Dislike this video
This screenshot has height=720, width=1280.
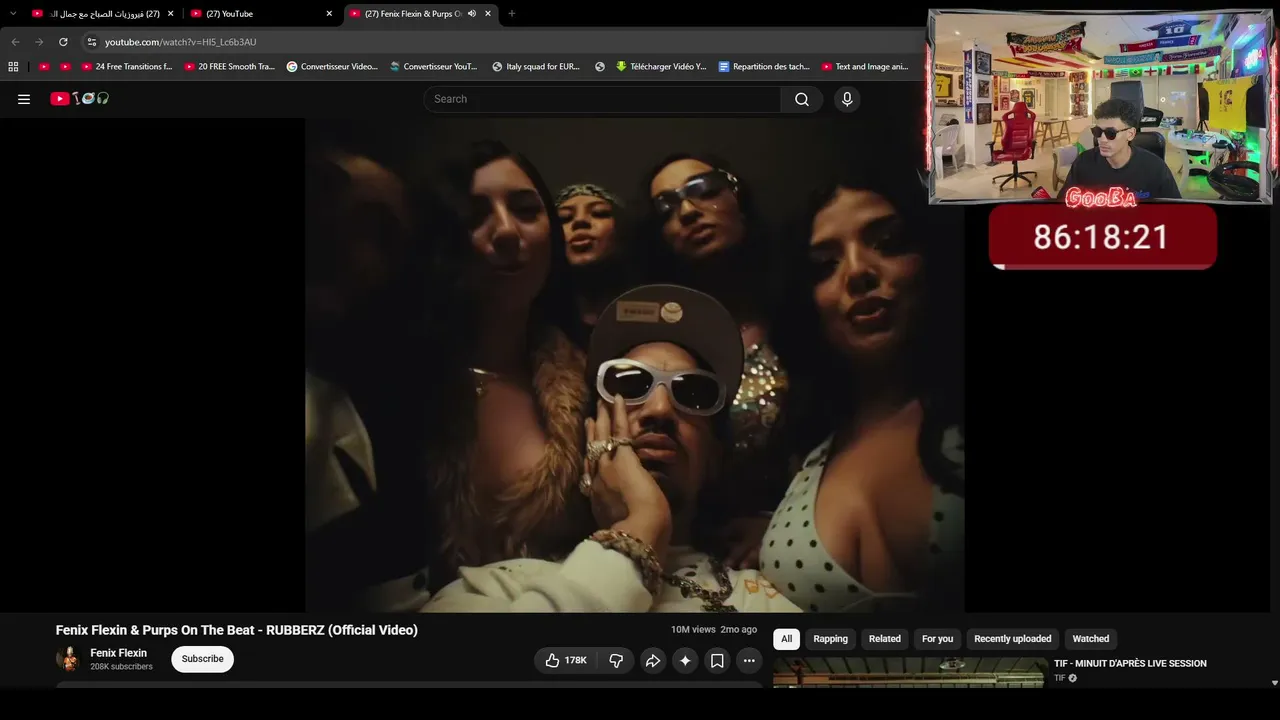click(616, 660)
